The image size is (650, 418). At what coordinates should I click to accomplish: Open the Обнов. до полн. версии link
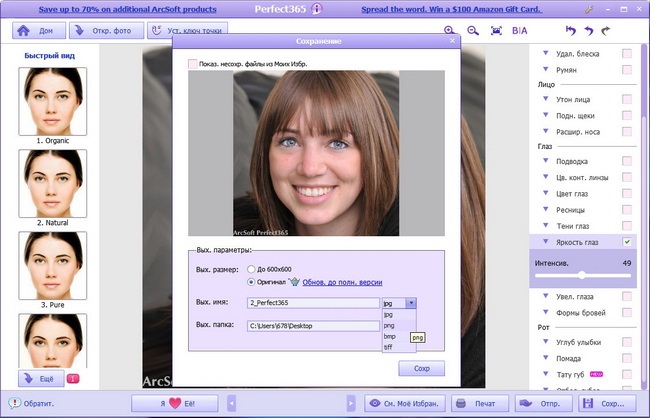342,282
